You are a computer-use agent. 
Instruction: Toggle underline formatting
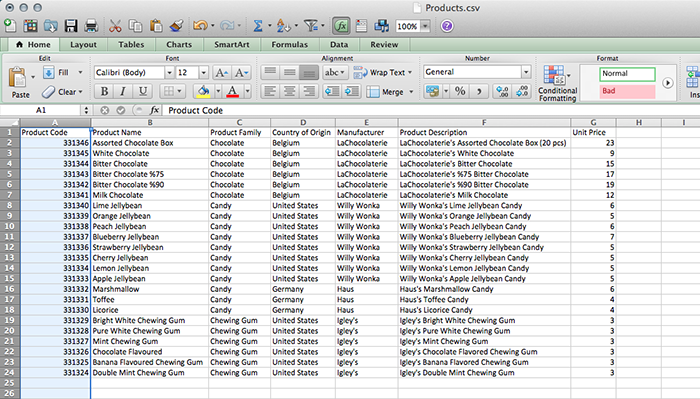pyautogui.click(x=143, y=91)
